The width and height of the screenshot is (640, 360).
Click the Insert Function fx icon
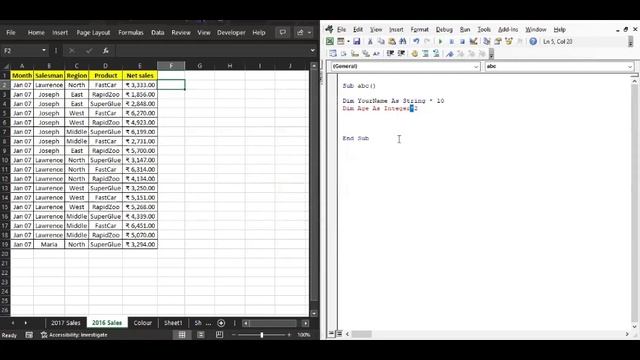point(106,51)
